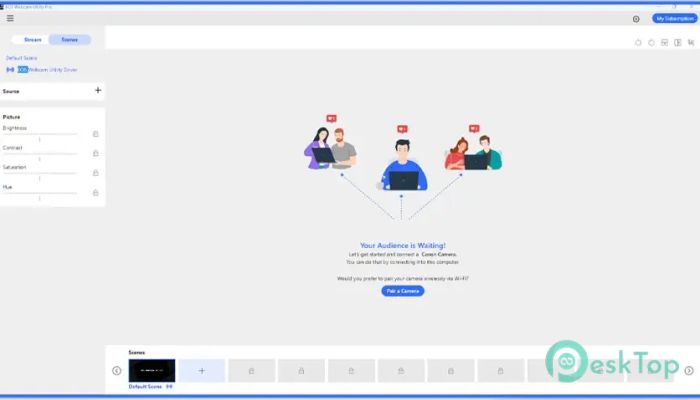The image size is (700, 400).
Task: Click the first circular icon in preview toolbar
Action: point(638,42)
